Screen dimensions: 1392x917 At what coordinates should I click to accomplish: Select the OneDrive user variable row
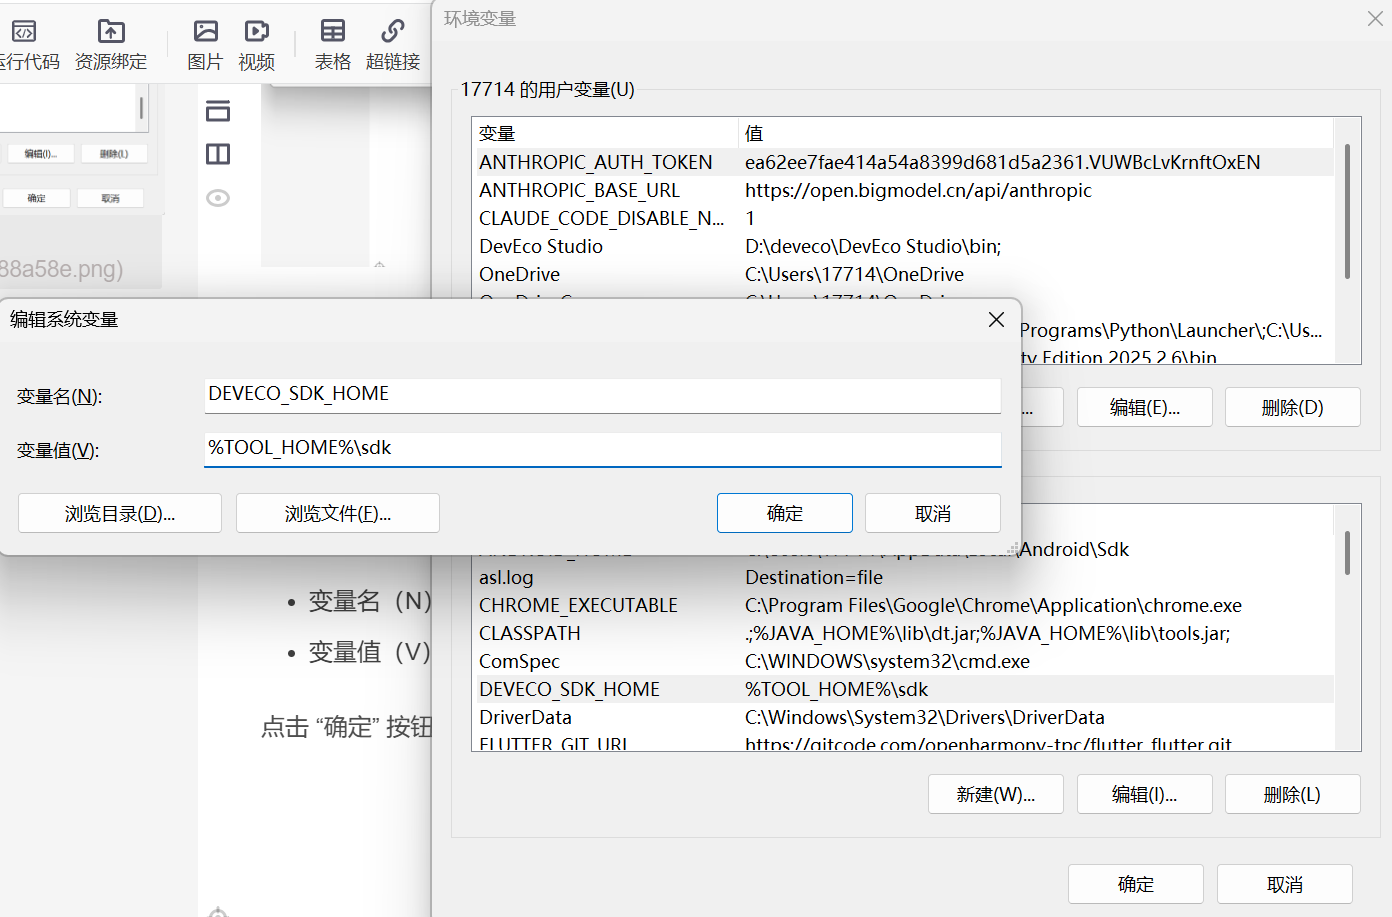(903, 274)
